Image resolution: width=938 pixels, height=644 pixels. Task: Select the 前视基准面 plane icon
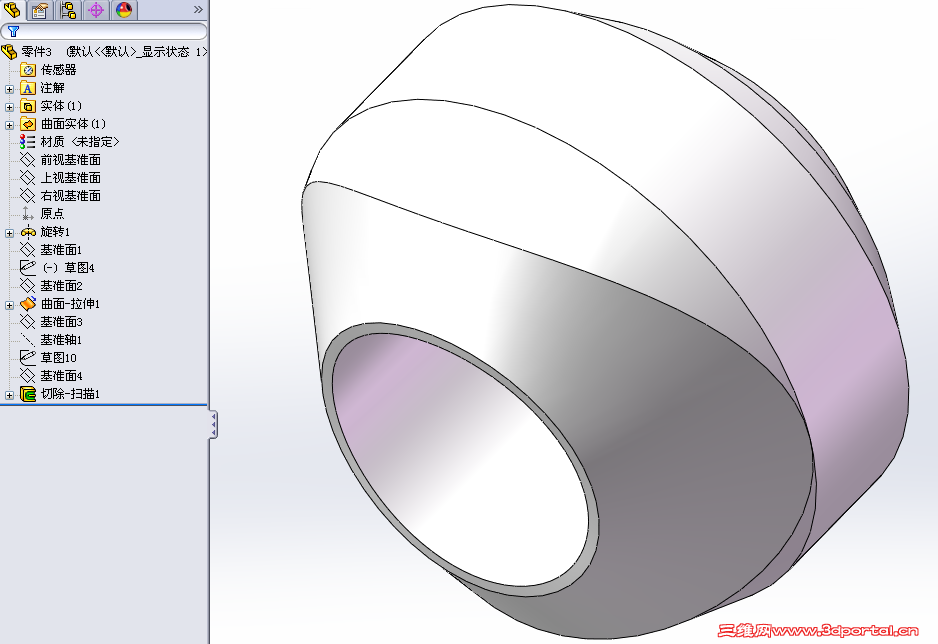28,160
